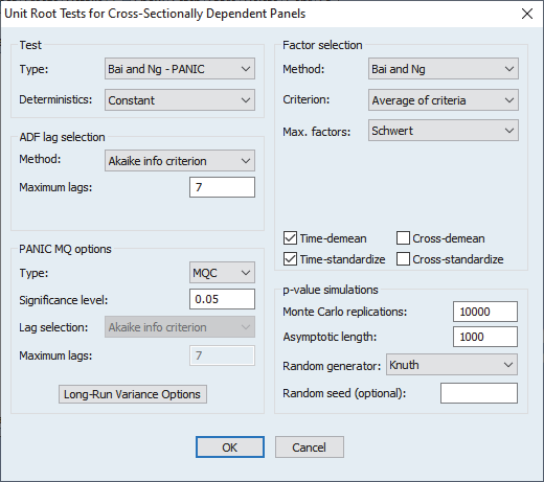The image size is (544, 482).
Task: Expand ADF lag selection Method dropdown
Action: tap(180, 161)
